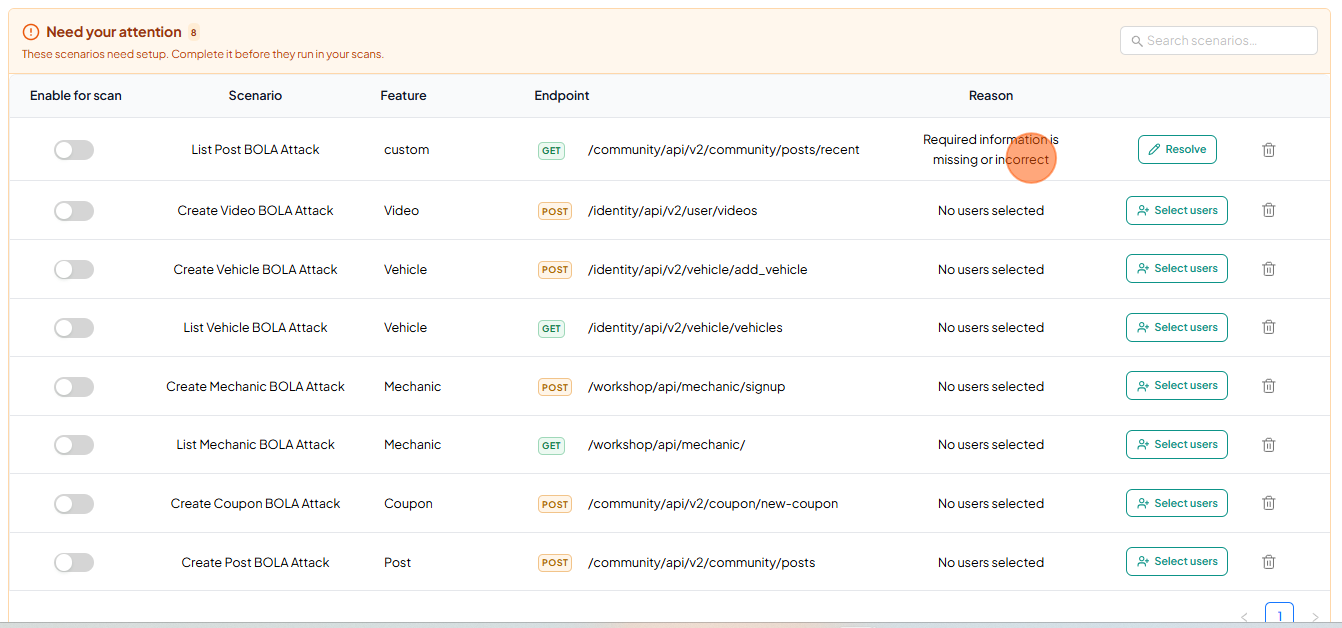Open Select users for Create Mechanic BOLA Attack

(x=1176, y=386)
